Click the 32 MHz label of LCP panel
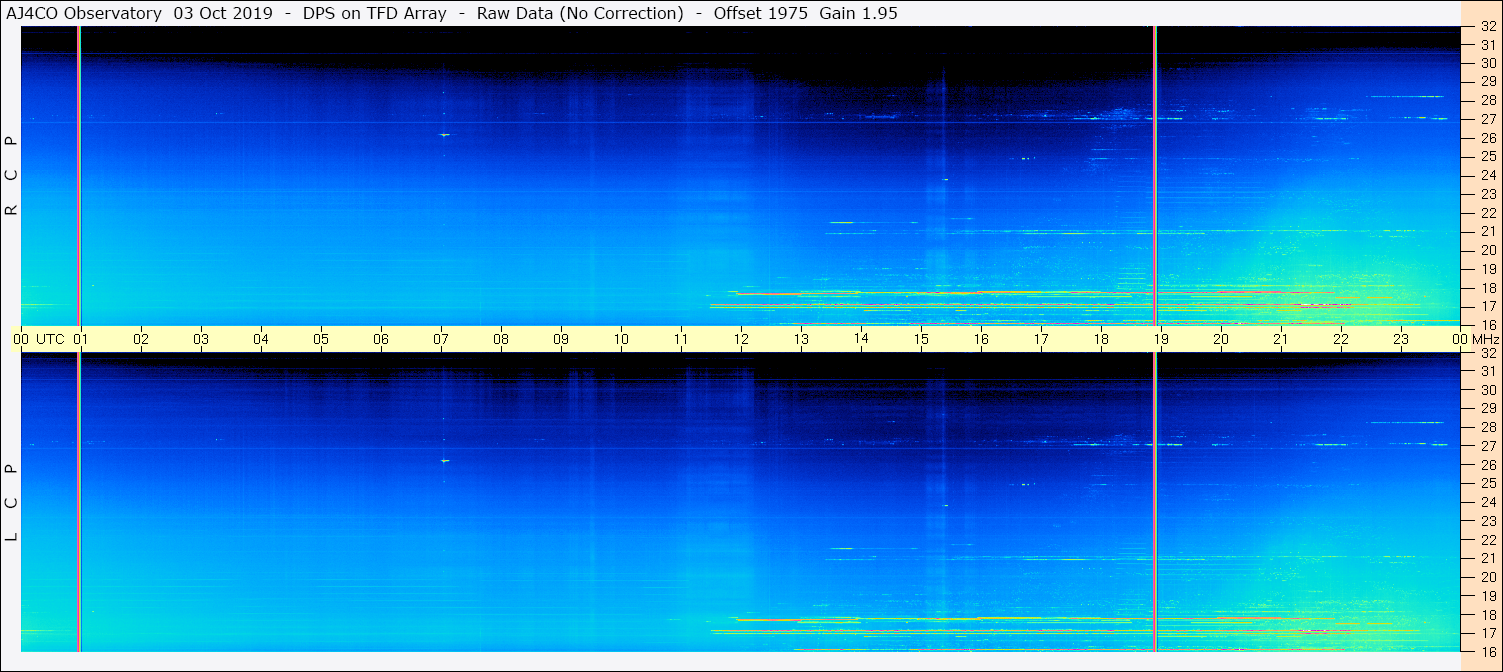Screen dimensions: 1503x672 coord(1488,353)
